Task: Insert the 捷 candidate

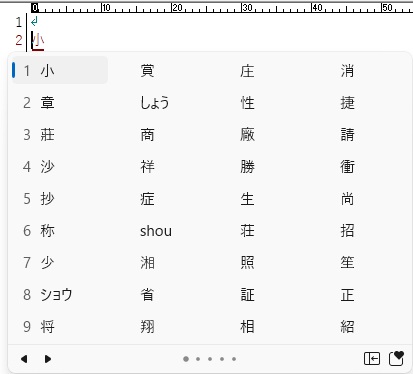Action: point(347,103)
